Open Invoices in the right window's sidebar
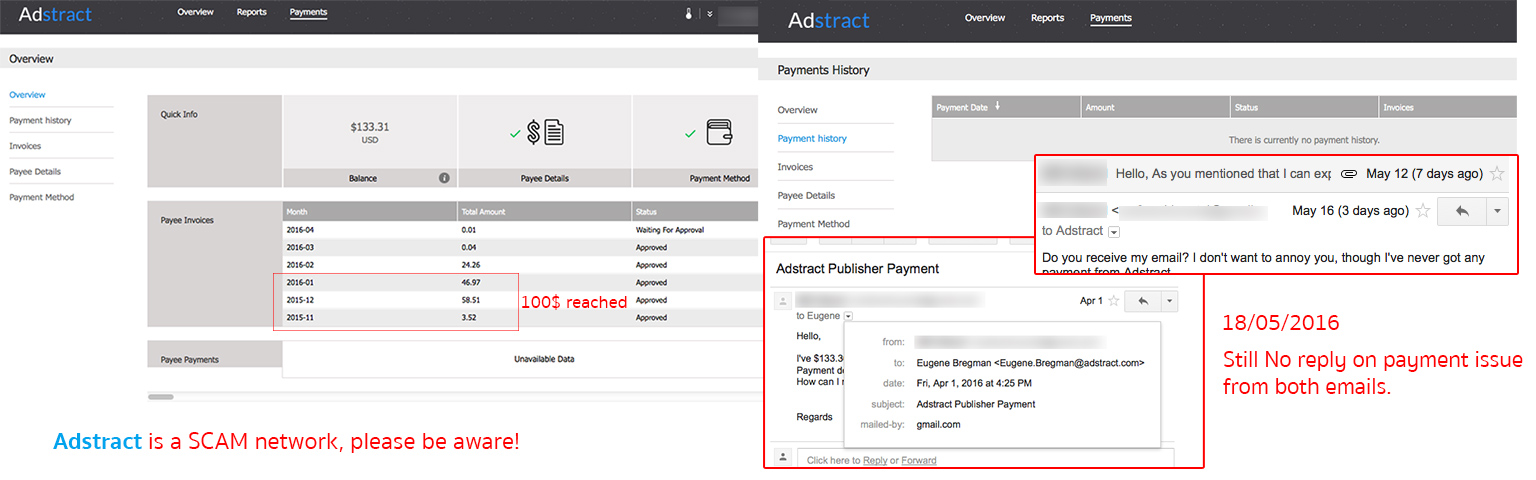The width and height of the screenshot is (1536, 480). (x=795, y=167)
